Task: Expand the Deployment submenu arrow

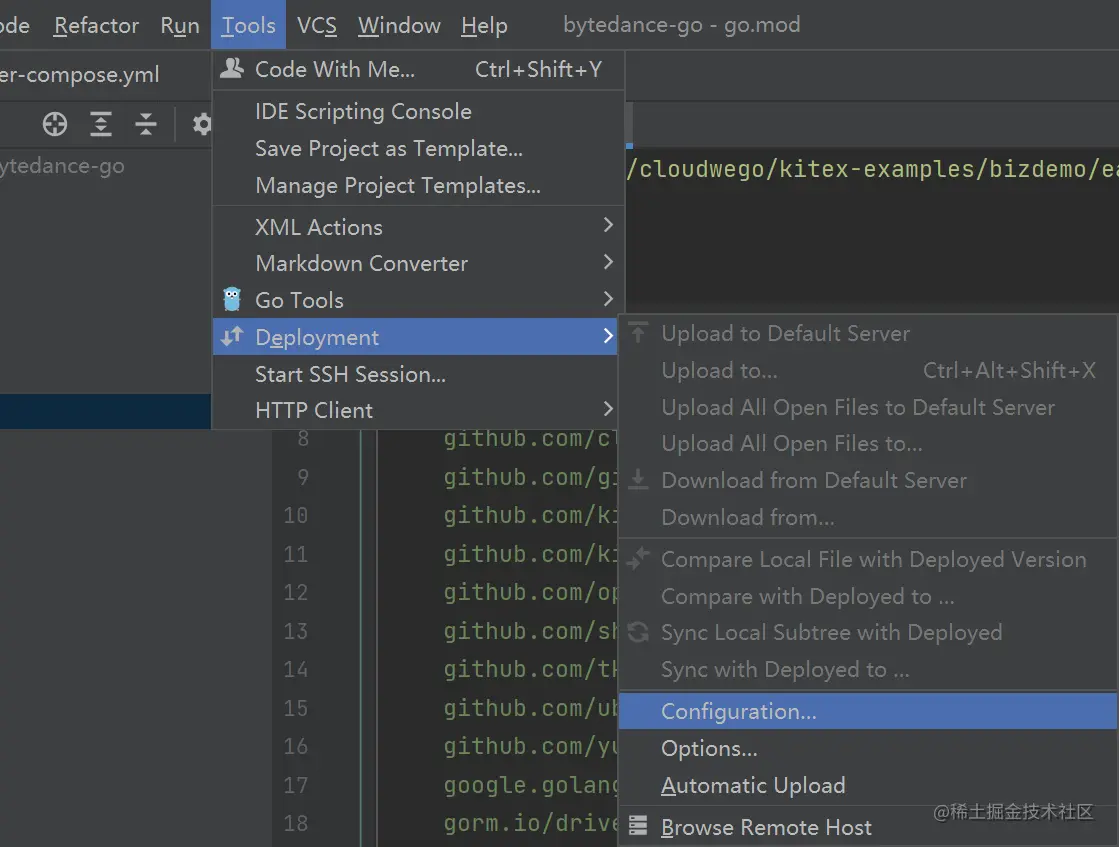Action: click(608, 335)
